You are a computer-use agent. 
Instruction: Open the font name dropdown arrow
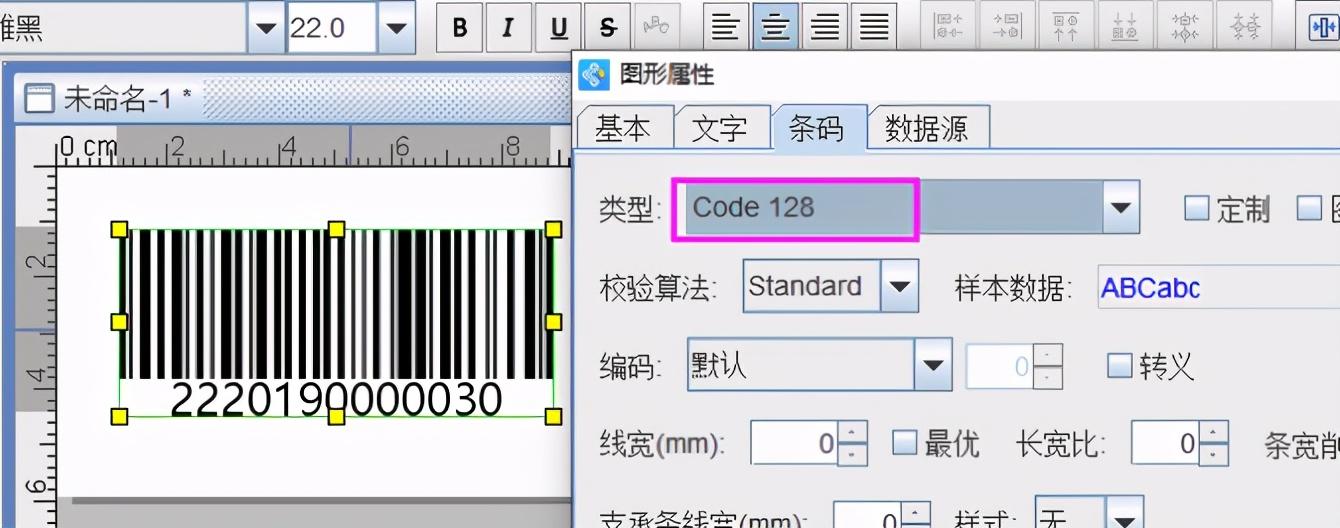tap(265, 28)
